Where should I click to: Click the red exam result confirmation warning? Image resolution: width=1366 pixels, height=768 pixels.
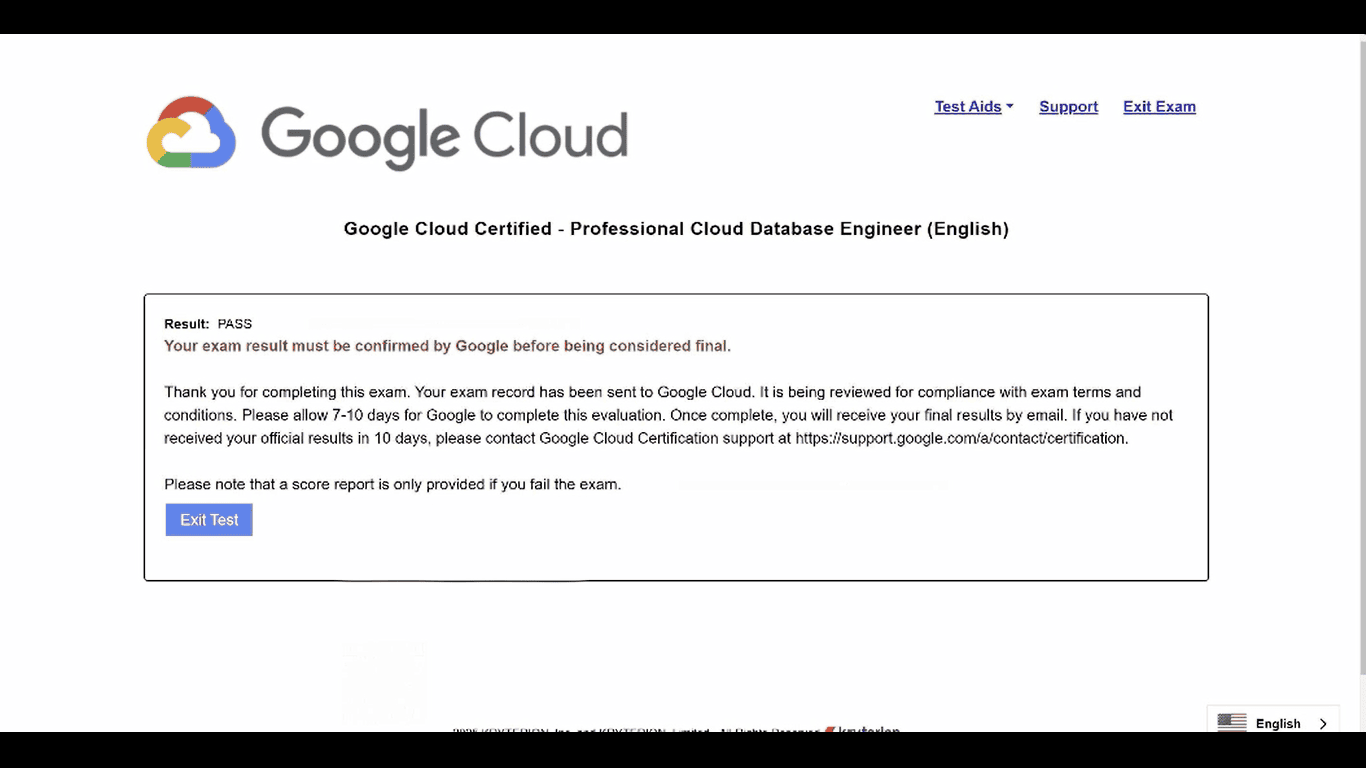coord(447,346)
